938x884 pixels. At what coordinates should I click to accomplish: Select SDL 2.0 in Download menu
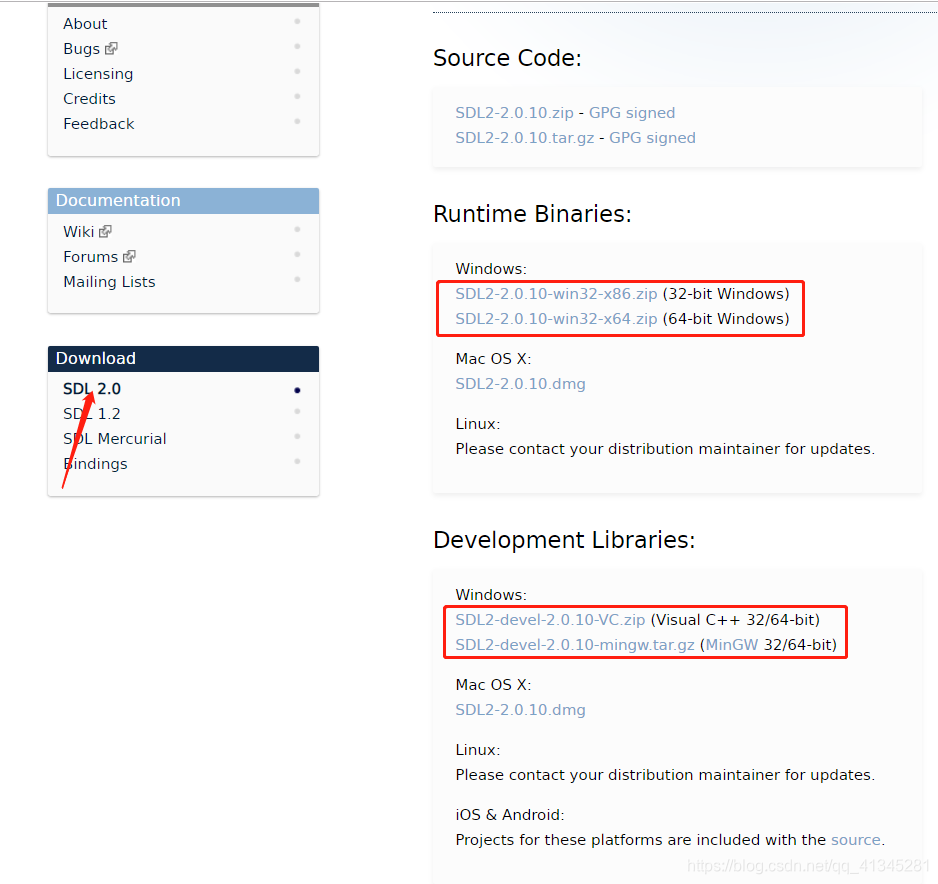(92, 389)
